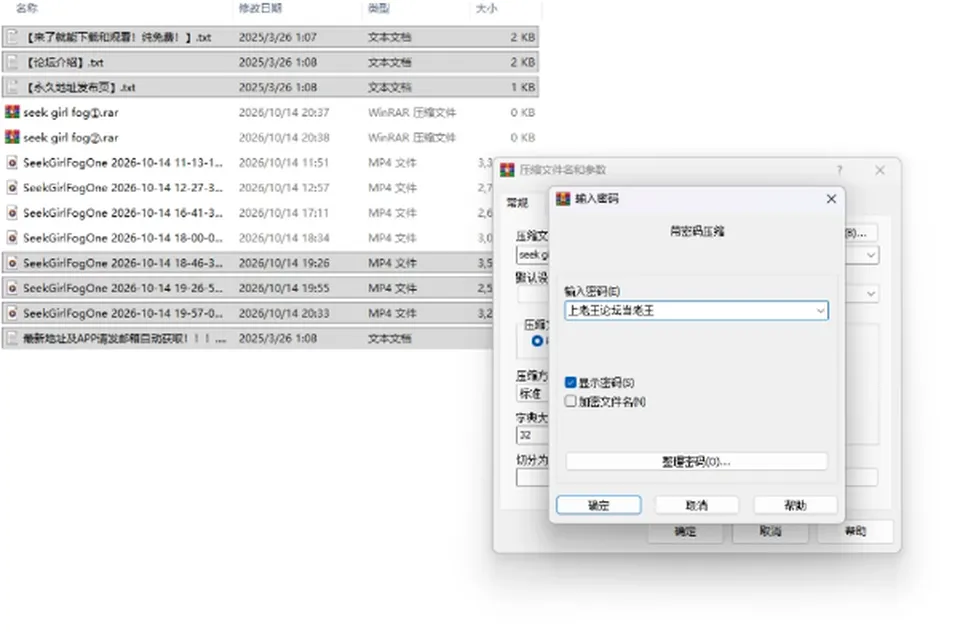Switch to the 常规 tab
The width and height of the screenshot is (960, 637).
click(517, 203)
